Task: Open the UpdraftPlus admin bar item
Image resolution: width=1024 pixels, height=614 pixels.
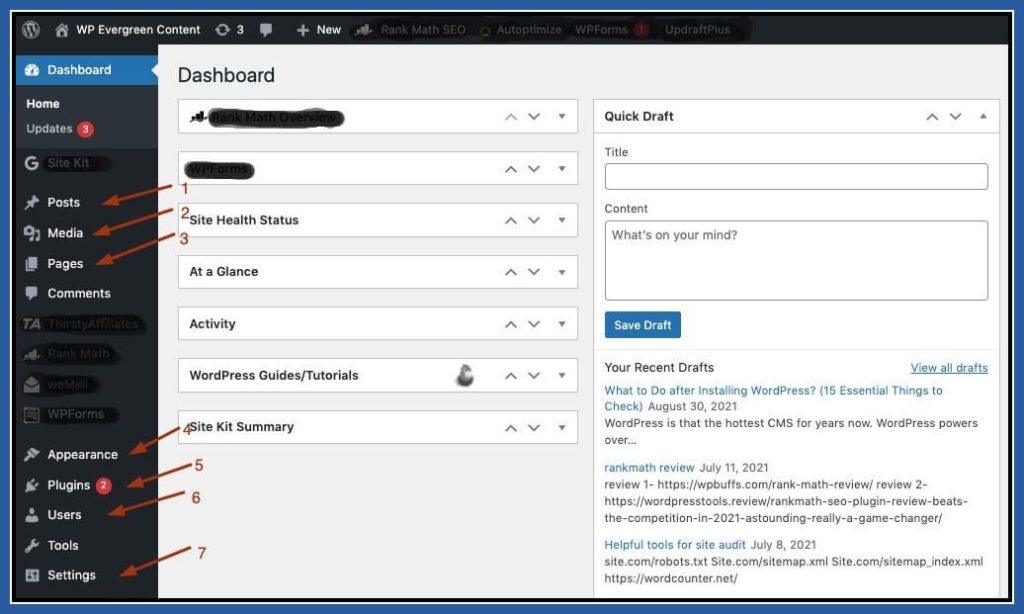Action: coord(697,30)
